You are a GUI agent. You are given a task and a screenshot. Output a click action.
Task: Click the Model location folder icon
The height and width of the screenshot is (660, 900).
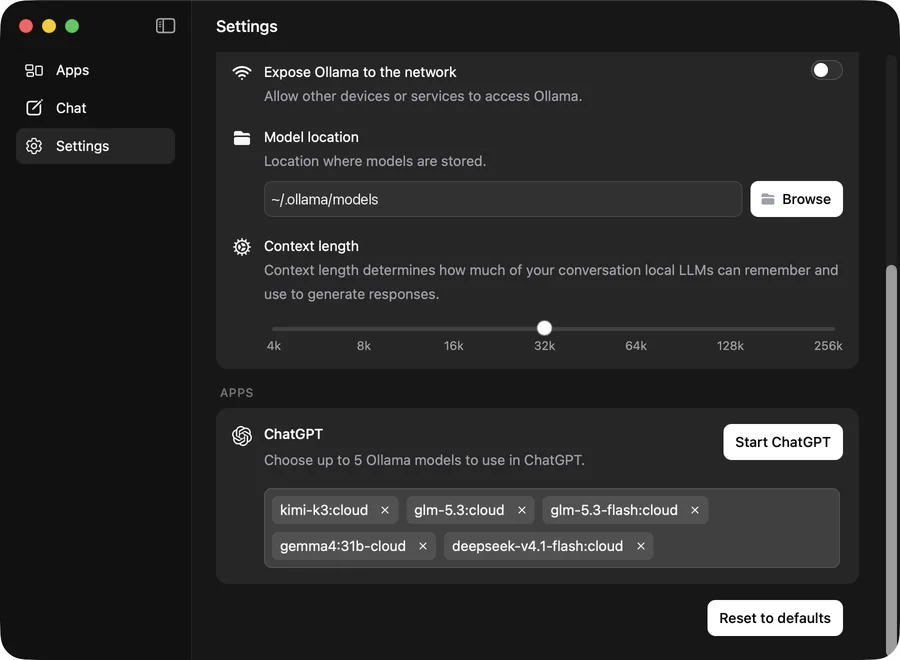click(242, 138)
